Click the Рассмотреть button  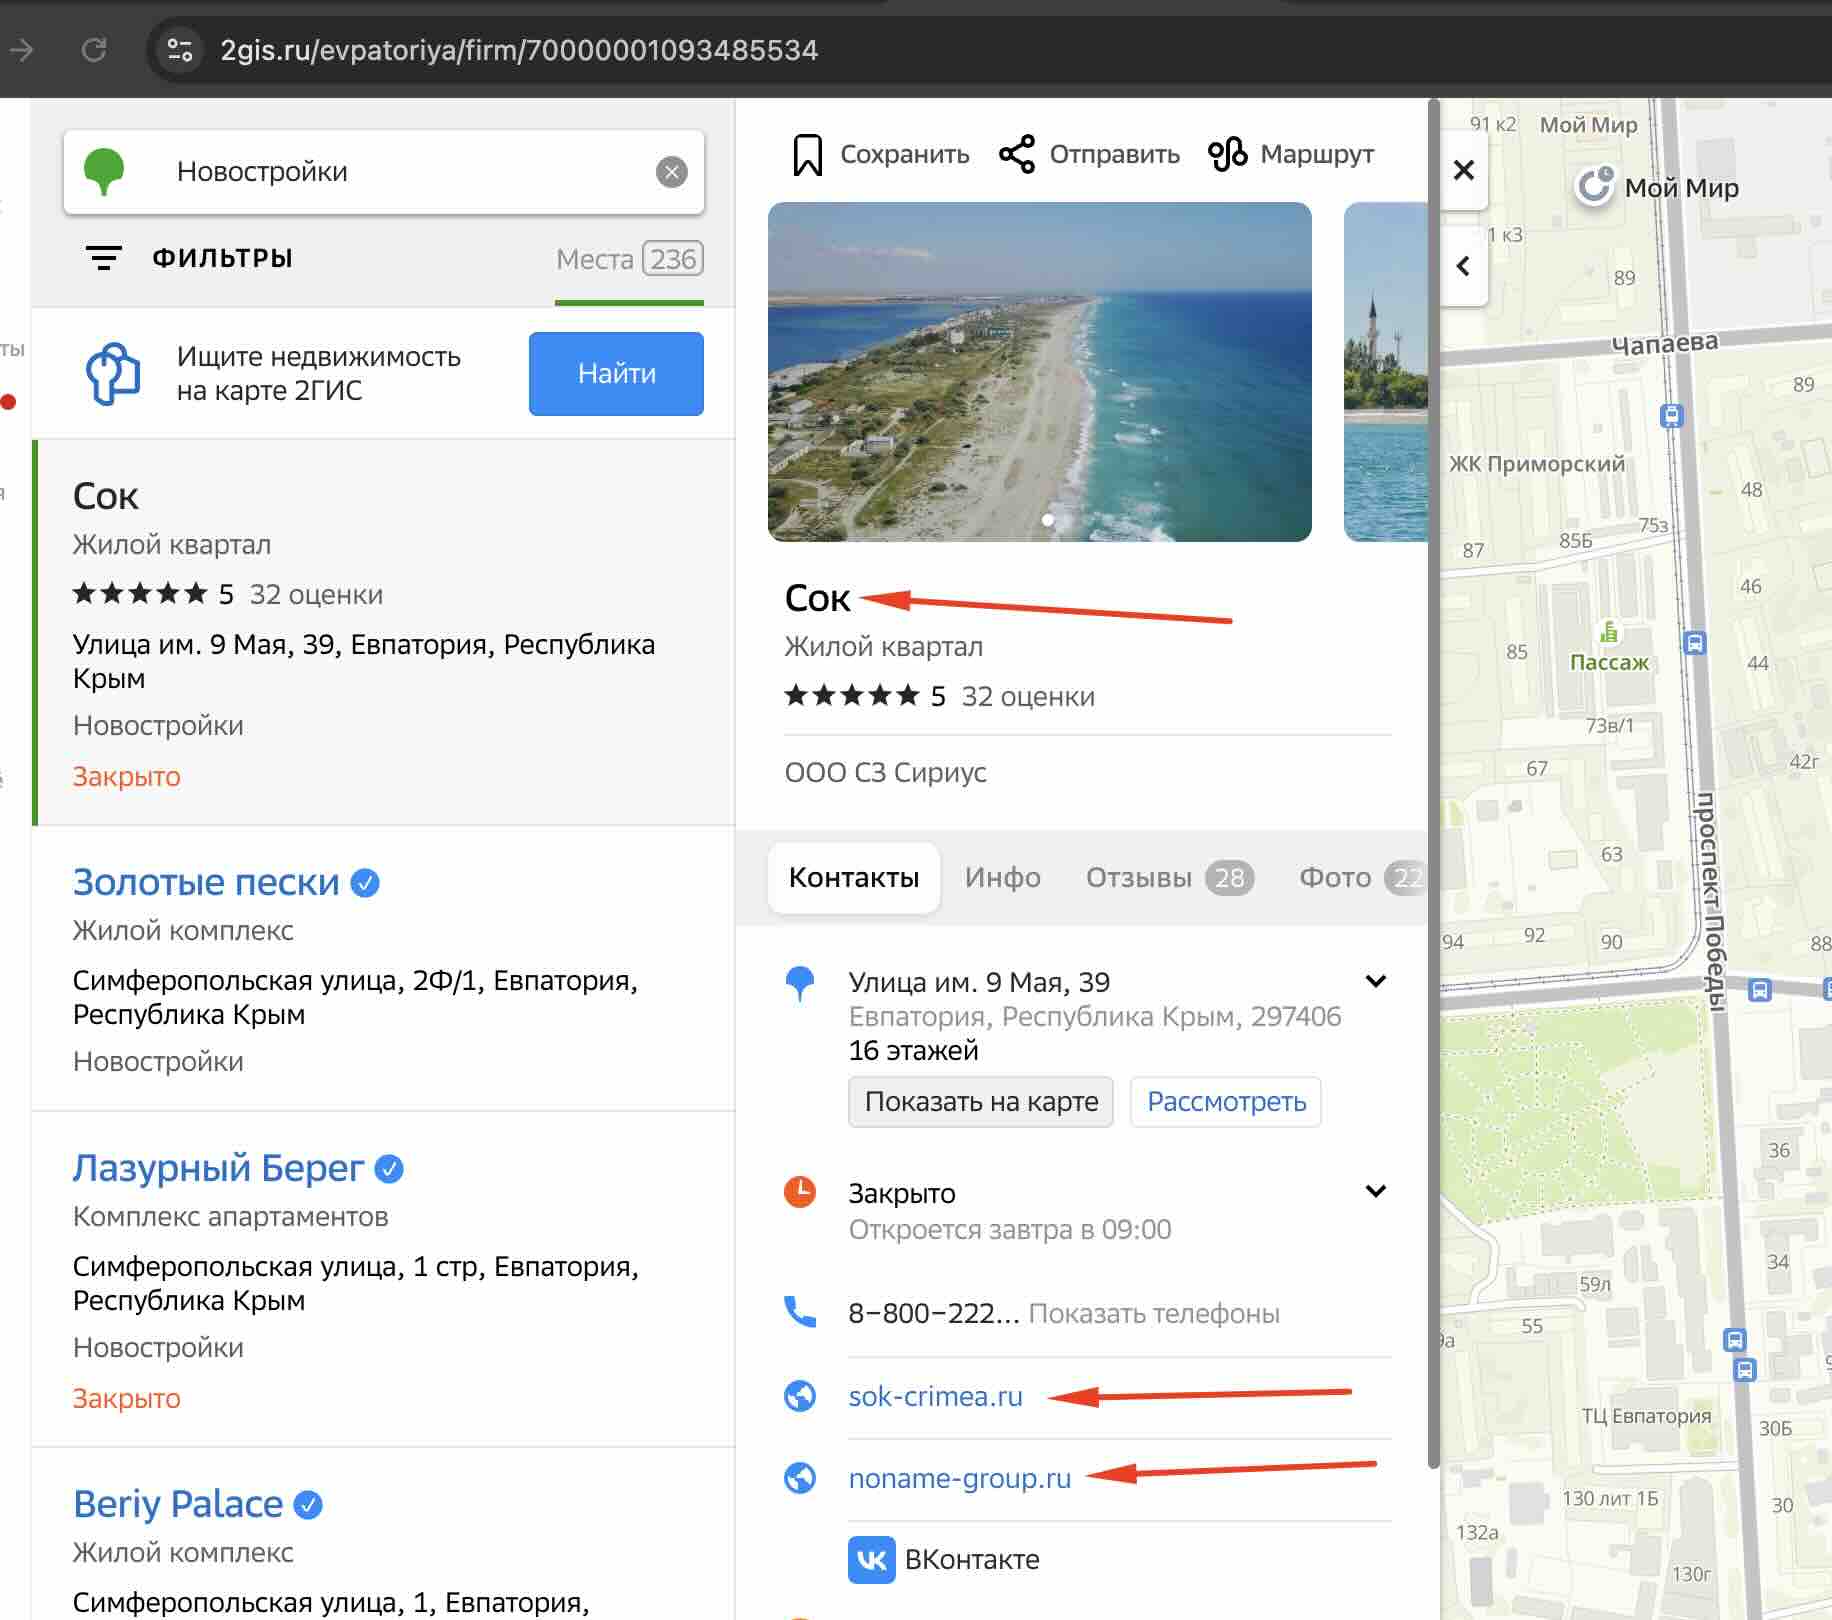(x=1226, y=1102)
